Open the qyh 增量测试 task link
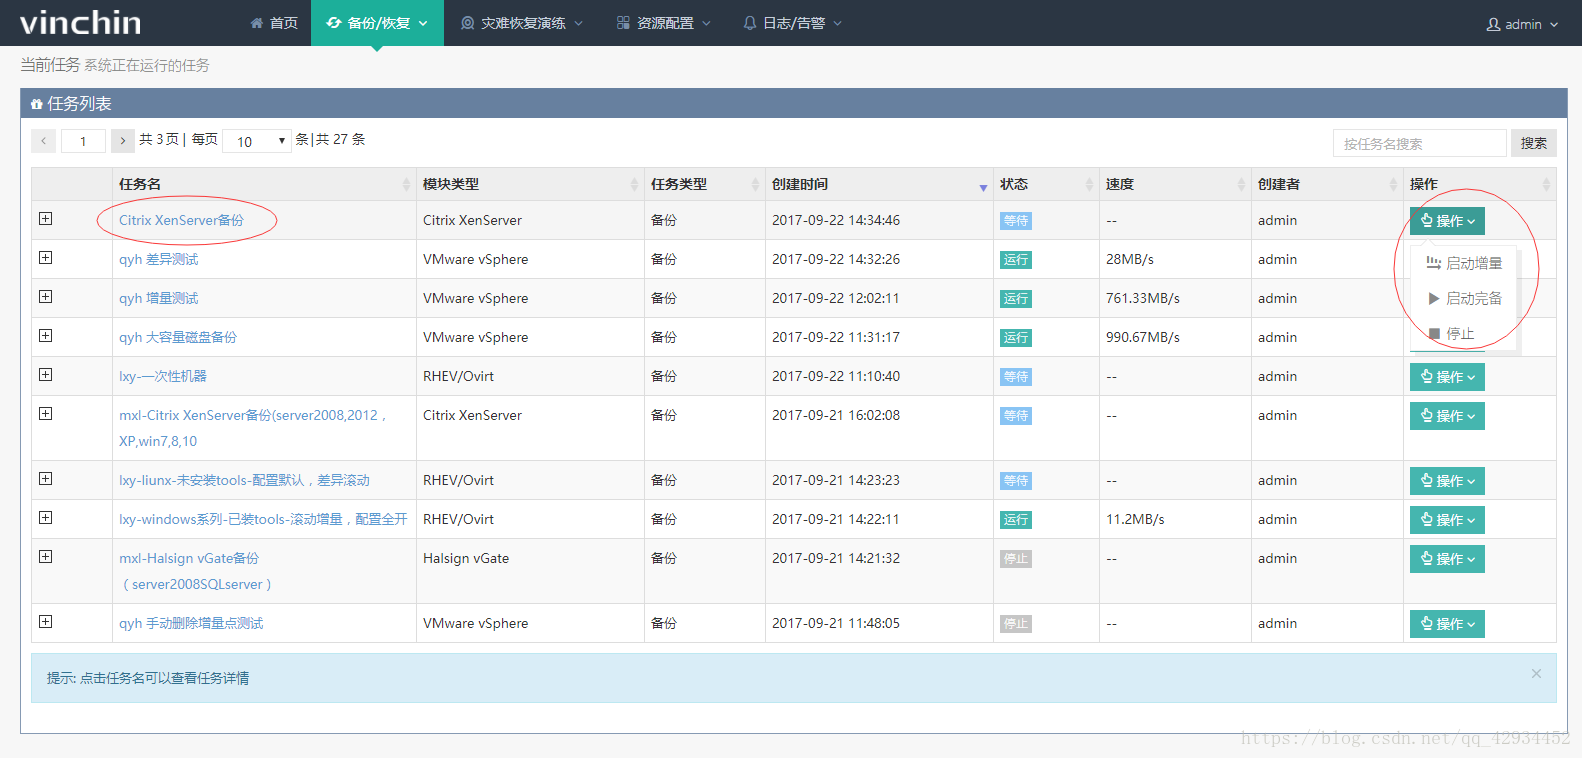The height and width of the screenshot is (758, 1582). [x=158, y=298]
